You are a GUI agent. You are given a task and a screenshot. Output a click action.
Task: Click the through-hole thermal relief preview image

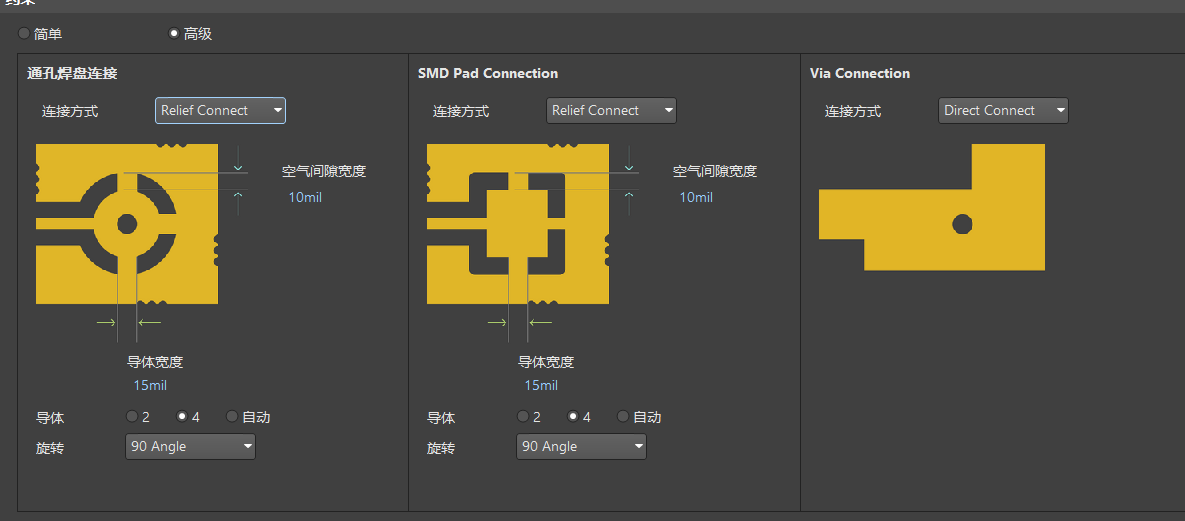pyautogui.click(x=127, y=224)
